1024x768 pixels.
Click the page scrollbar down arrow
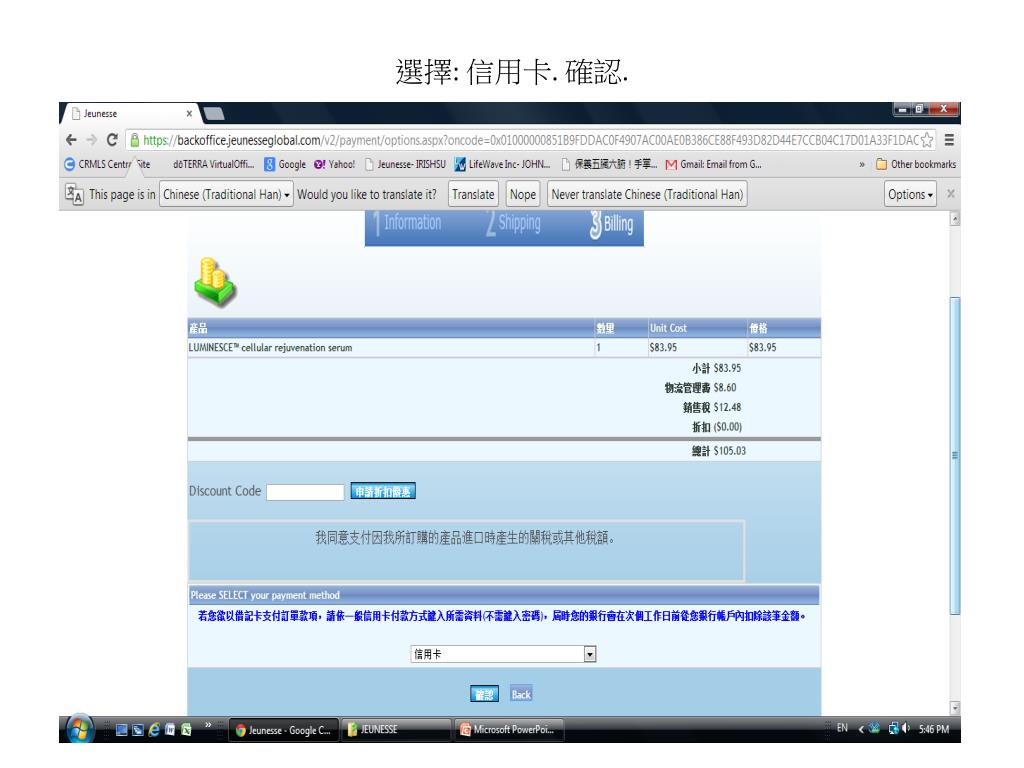tap(955, 708)
